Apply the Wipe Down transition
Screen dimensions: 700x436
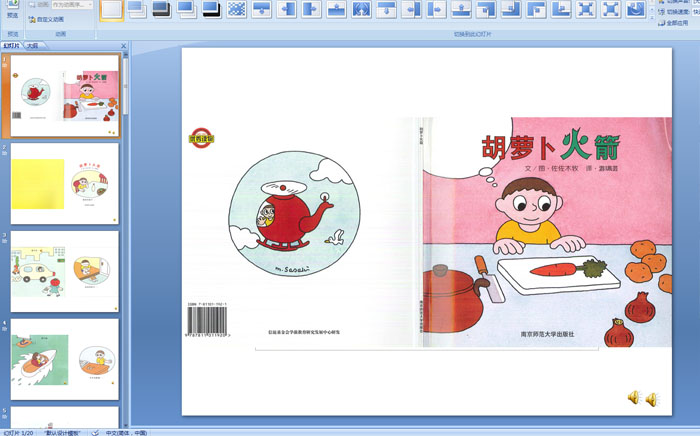tap(262, 9)
